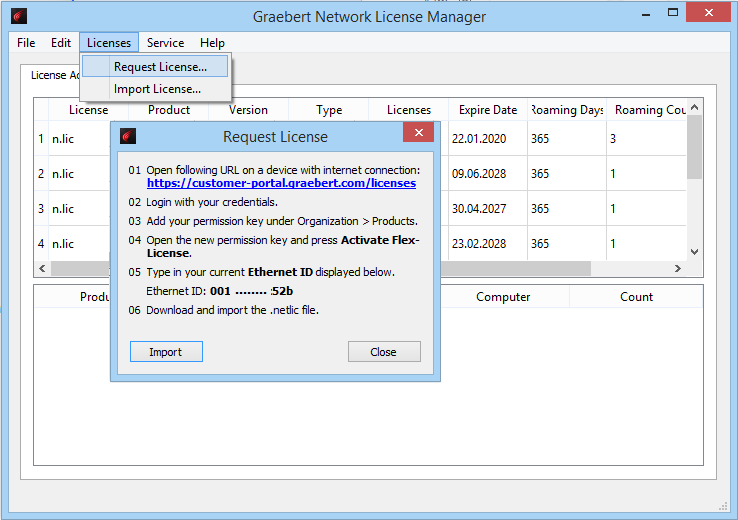738x520 pixels.
Task: Sort by the Product column header
Action: (168, 110)
